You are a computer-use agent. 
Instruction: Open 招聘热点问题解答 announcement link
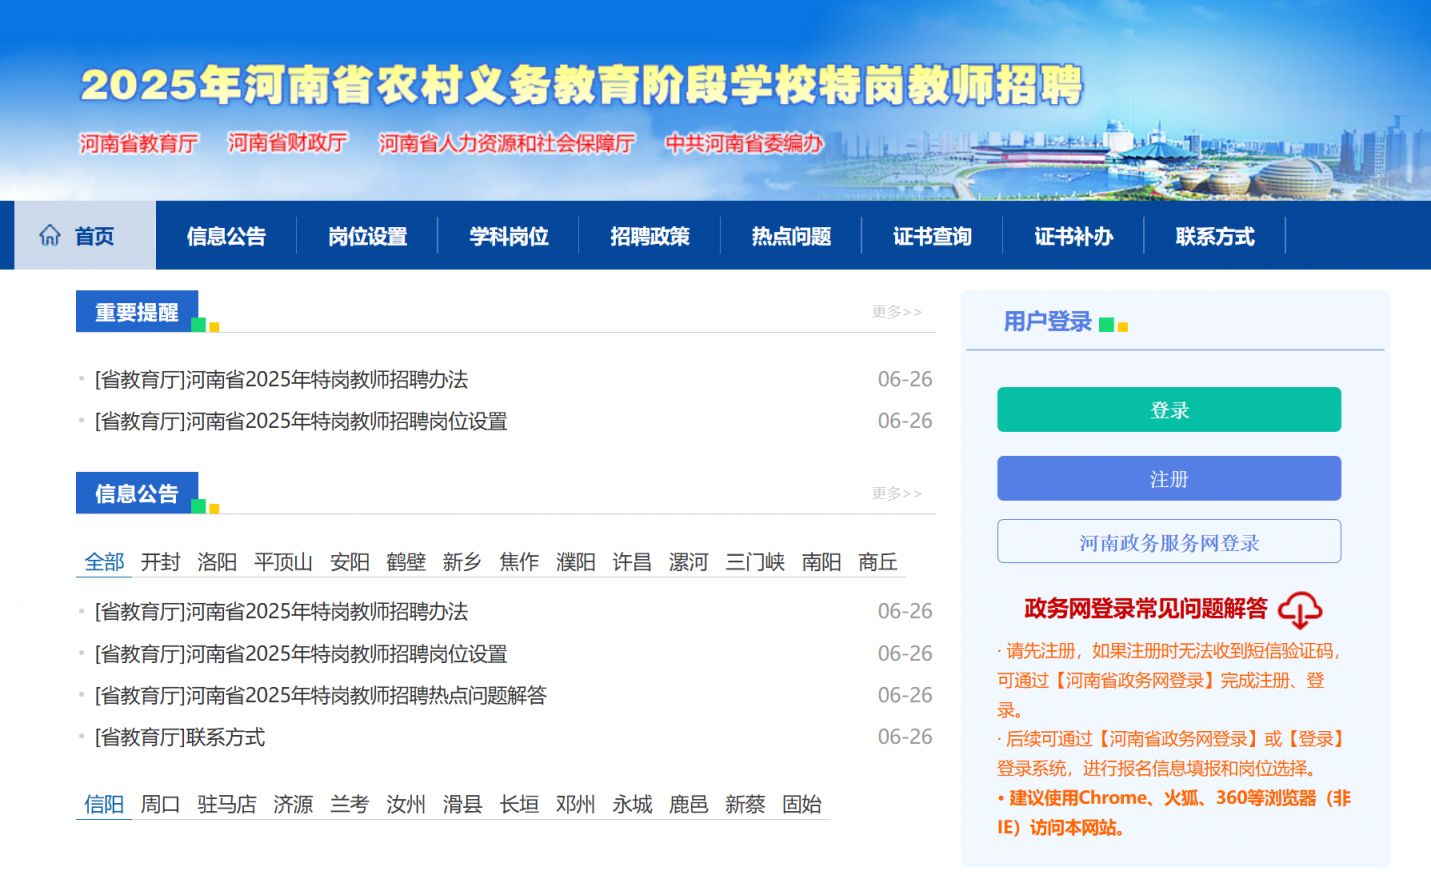[x=320, y=695]
